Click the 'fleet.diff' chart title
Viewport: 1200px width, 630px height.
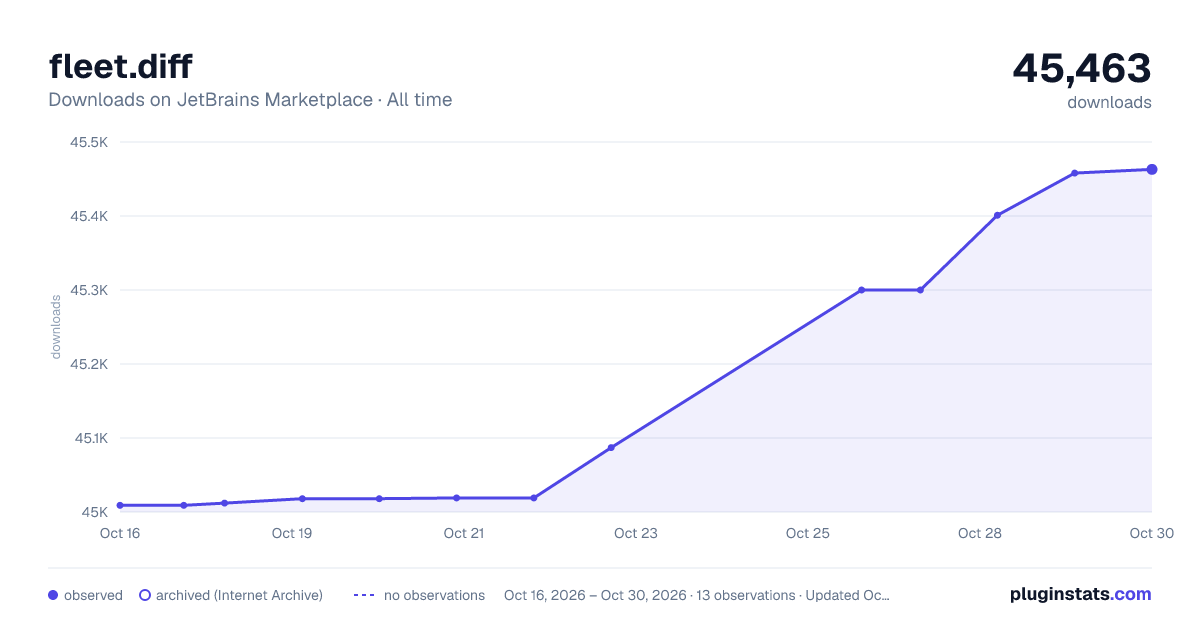[120, 66]
